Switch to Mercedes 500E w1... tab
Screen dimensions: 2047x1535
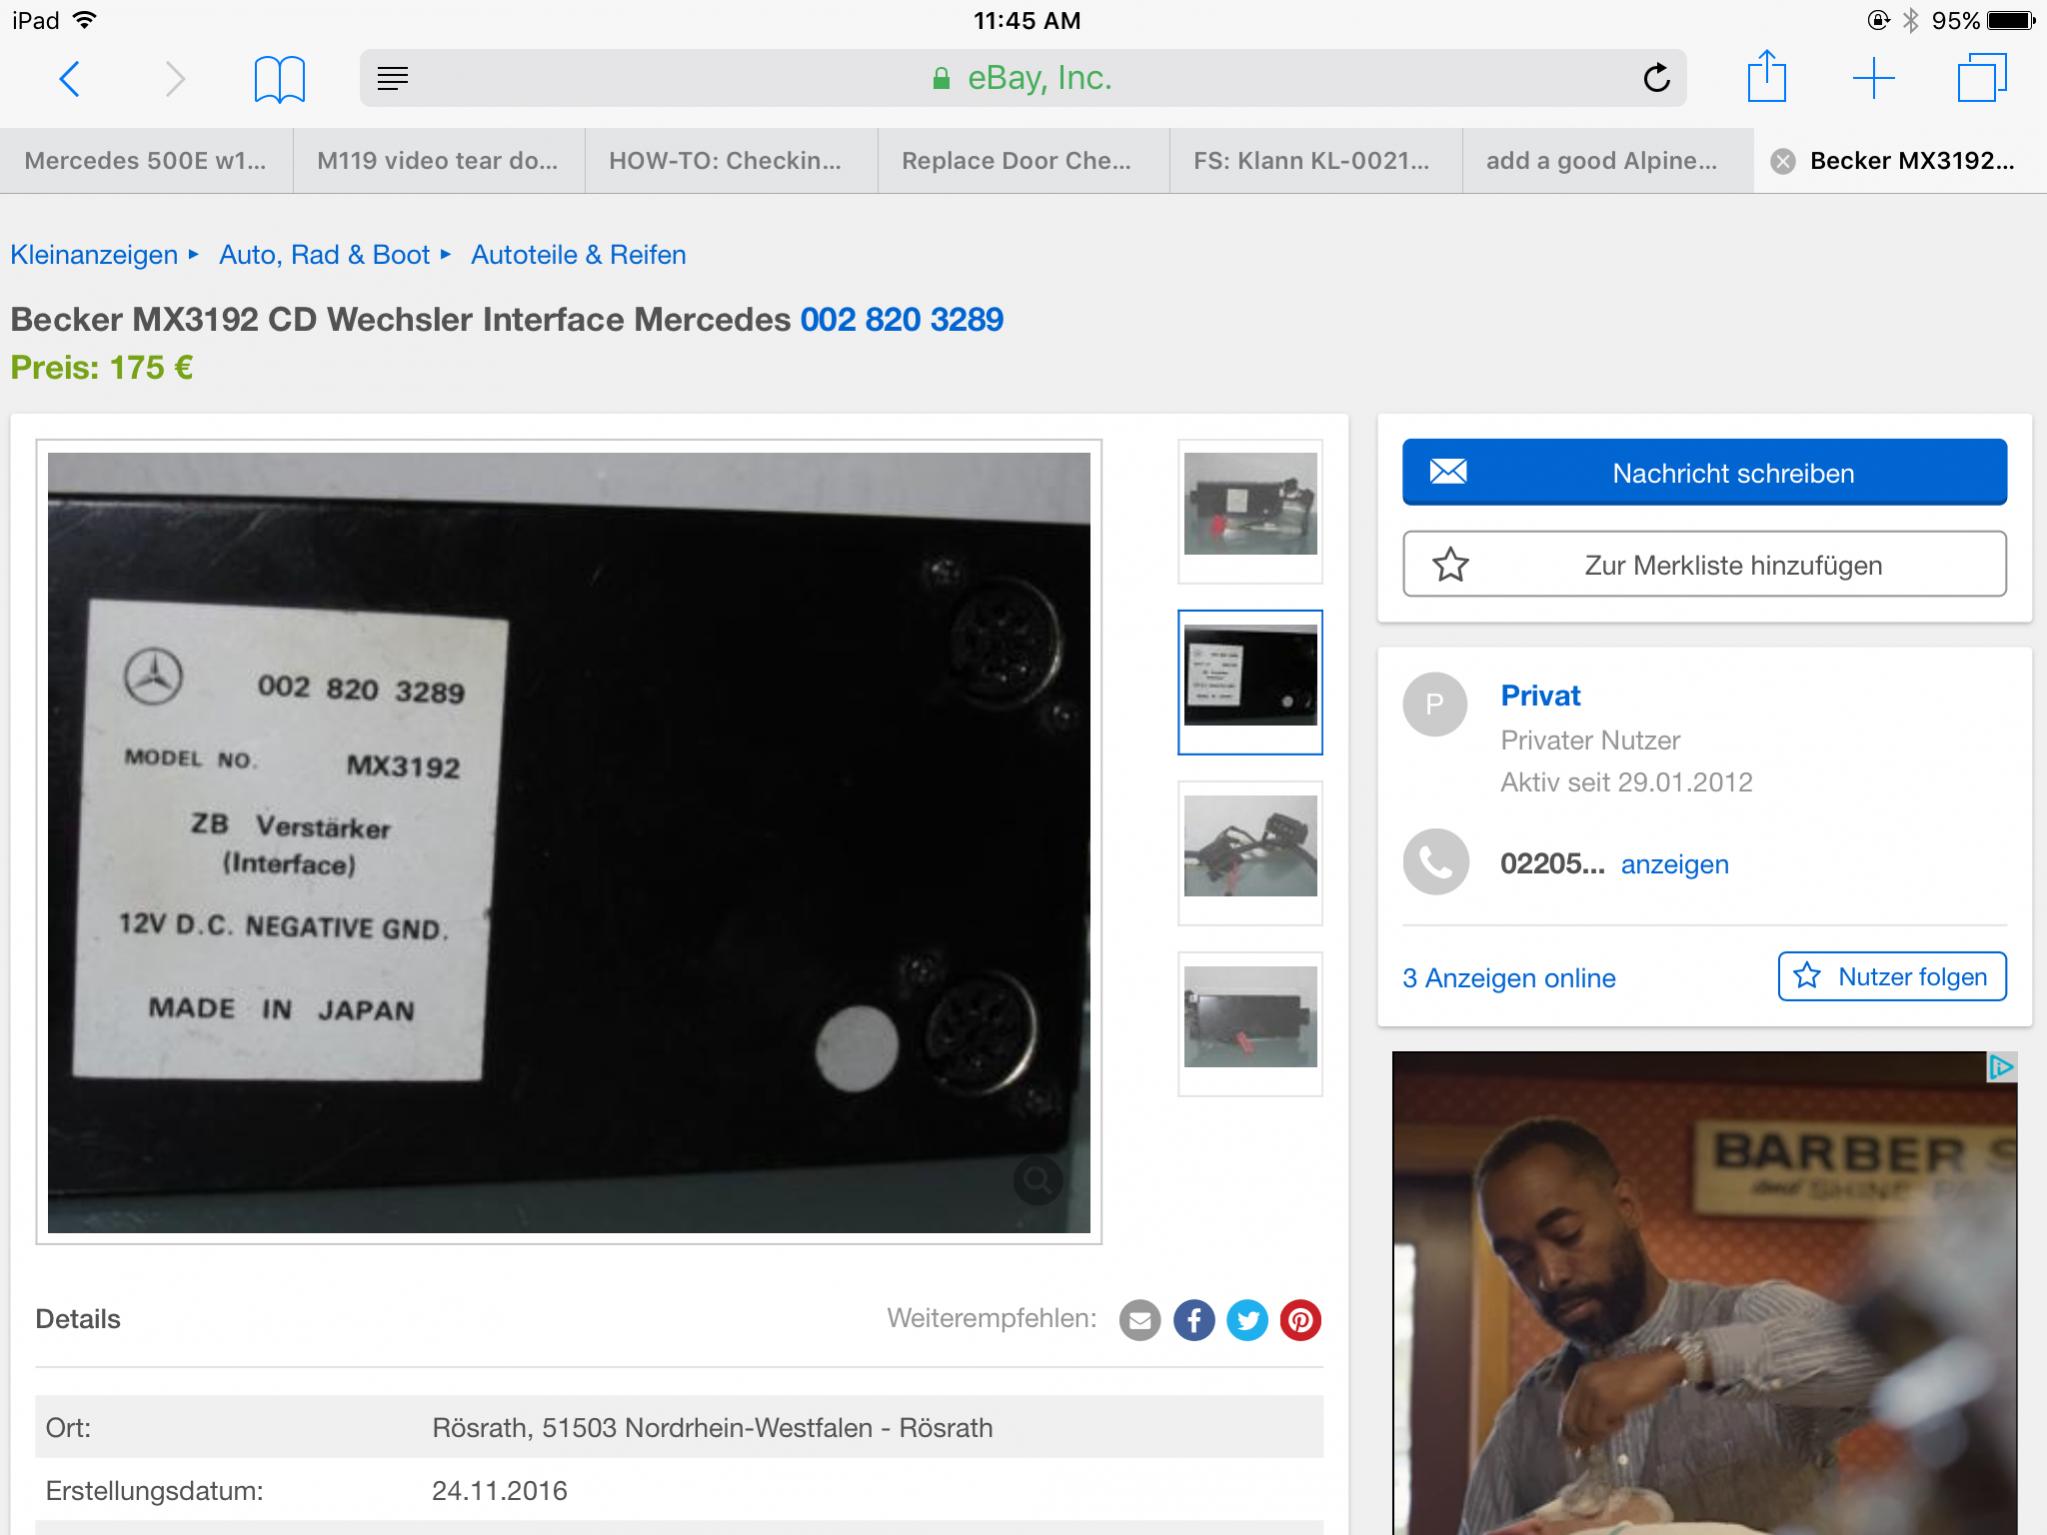146,161
